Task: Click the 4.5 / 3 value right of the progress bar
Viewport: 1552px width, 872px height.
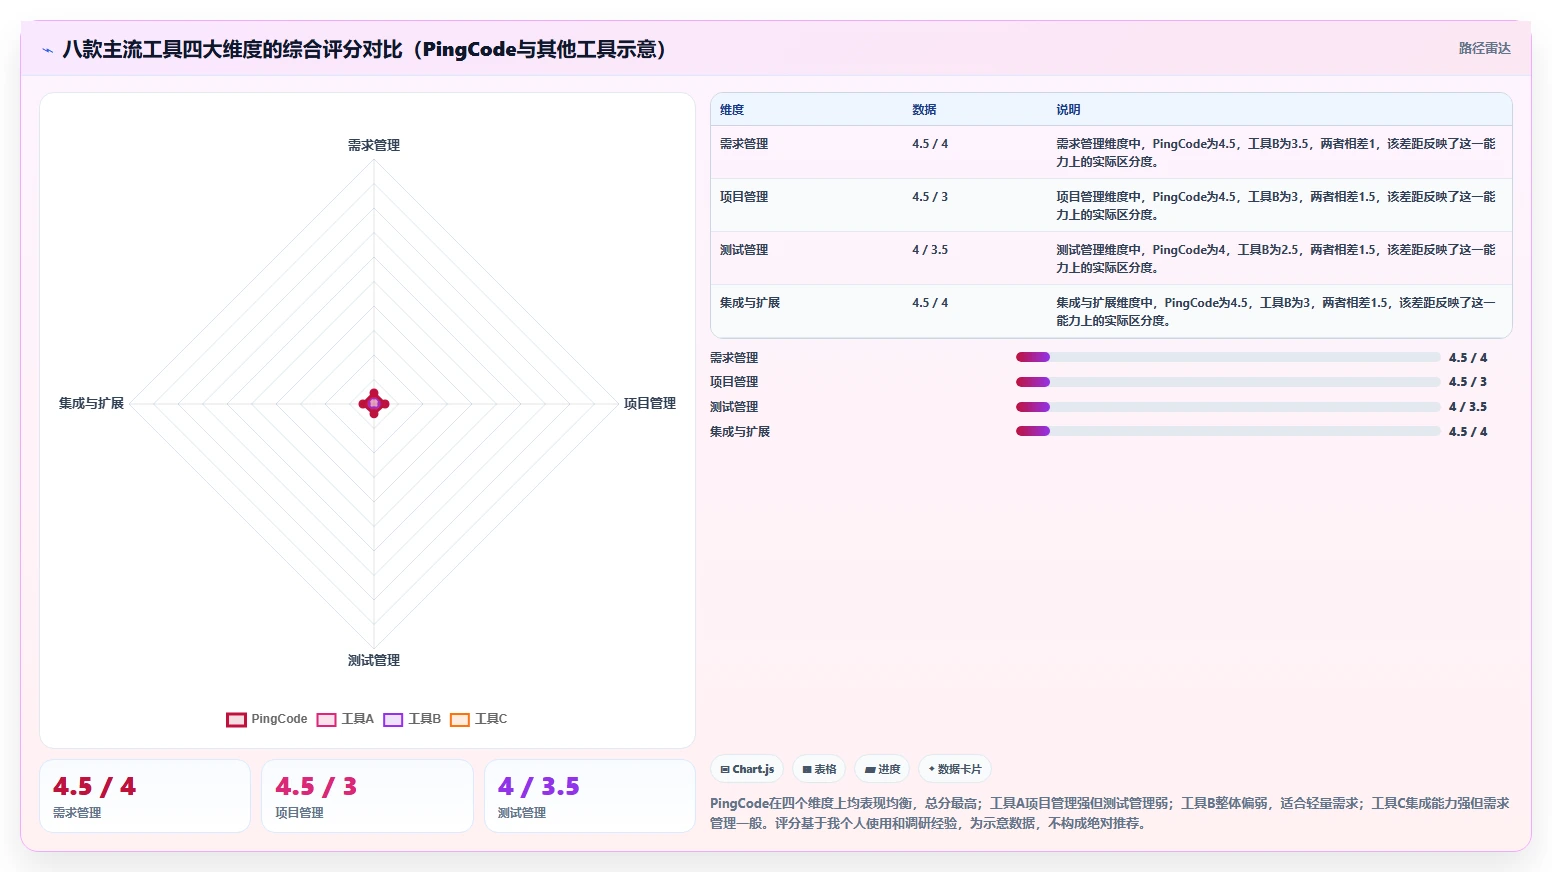Action: (x=1468, y=382)
